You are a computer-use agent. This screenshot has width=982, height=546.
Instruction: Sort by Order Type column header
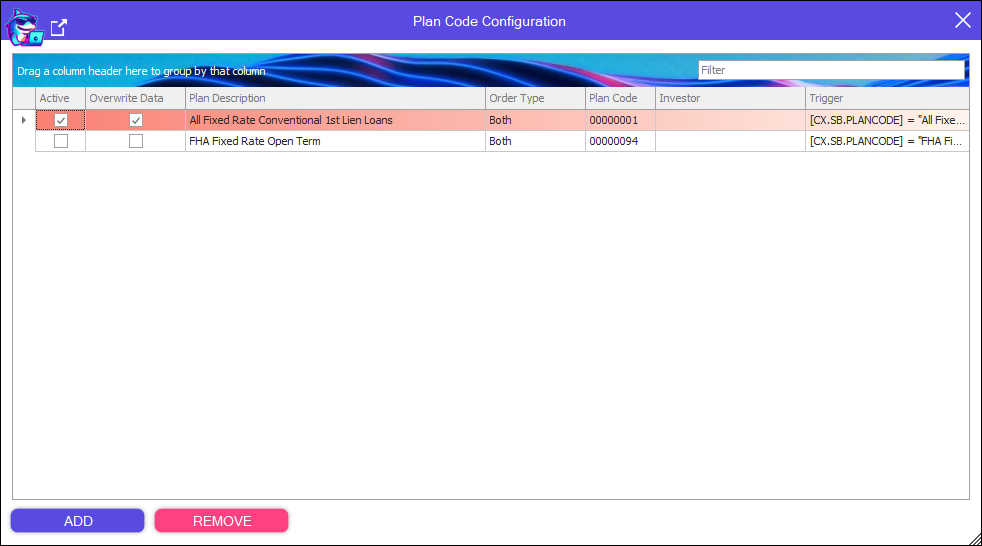point(534,99)
